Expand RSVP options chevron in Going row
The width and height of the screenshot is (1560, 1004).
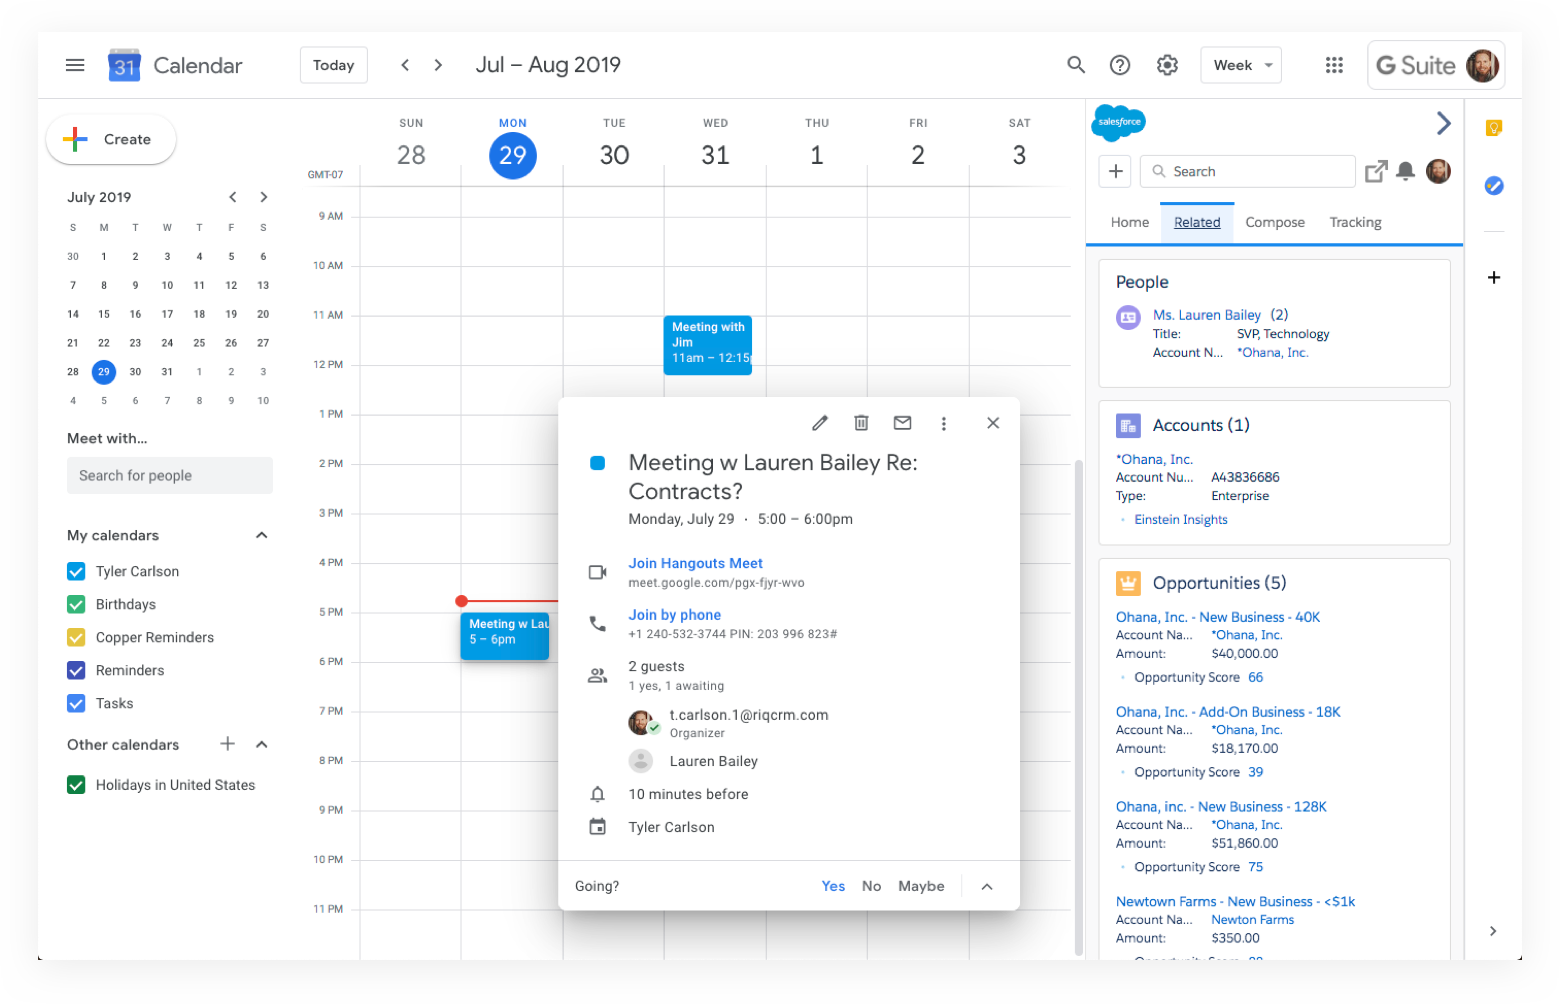987,886
